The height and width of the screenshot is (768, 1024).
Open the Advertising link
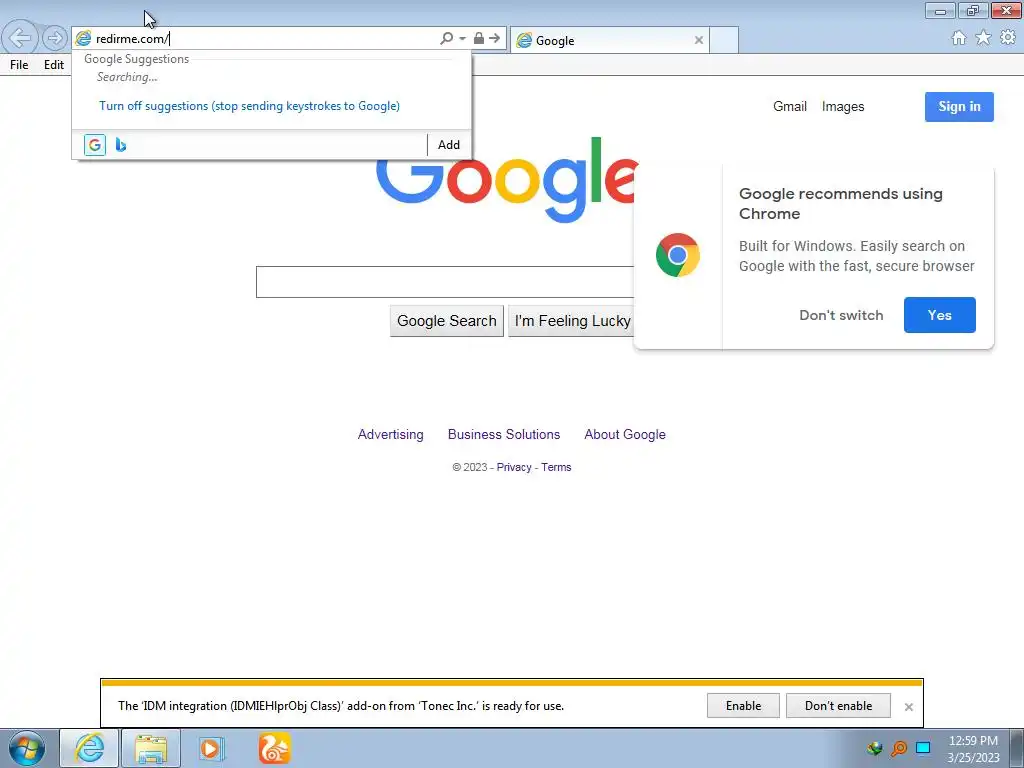391,434
